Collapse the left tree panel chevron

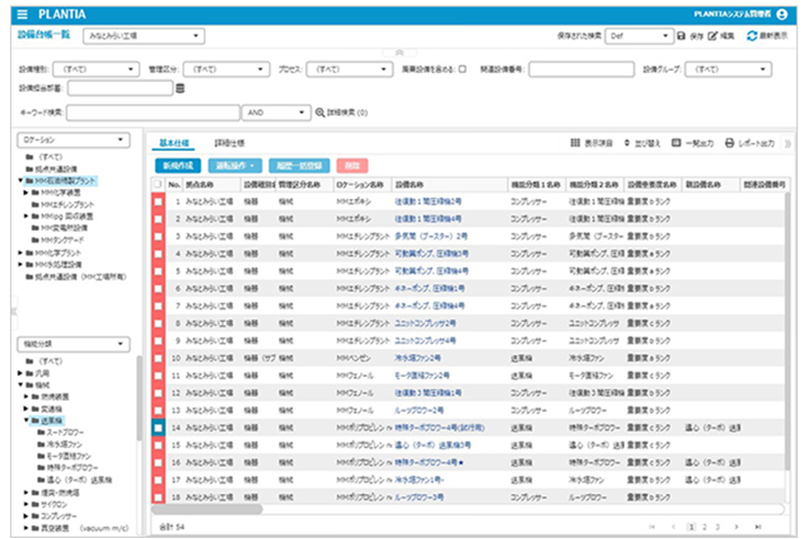[x=14, y=312]
